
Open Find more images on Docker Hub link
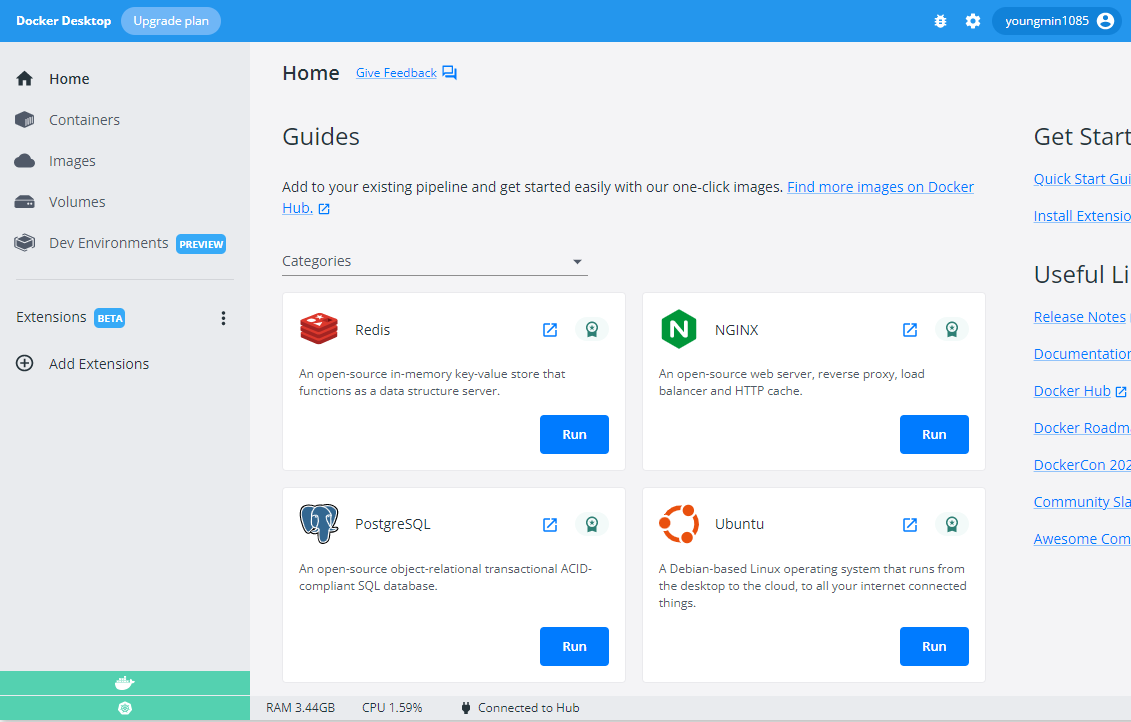click(x=880, y=187)
